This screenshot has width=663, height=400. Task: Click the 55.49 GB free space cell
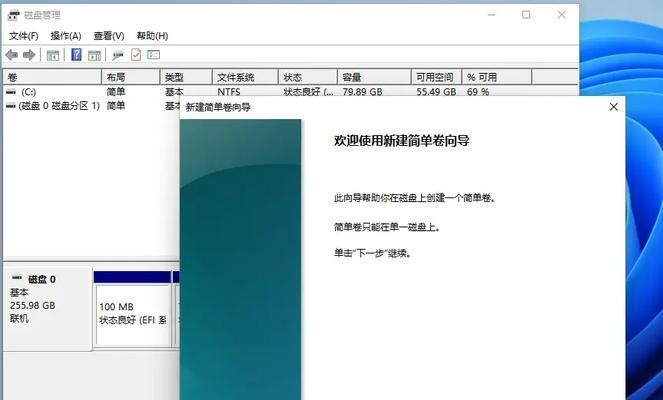coord(436,92)
